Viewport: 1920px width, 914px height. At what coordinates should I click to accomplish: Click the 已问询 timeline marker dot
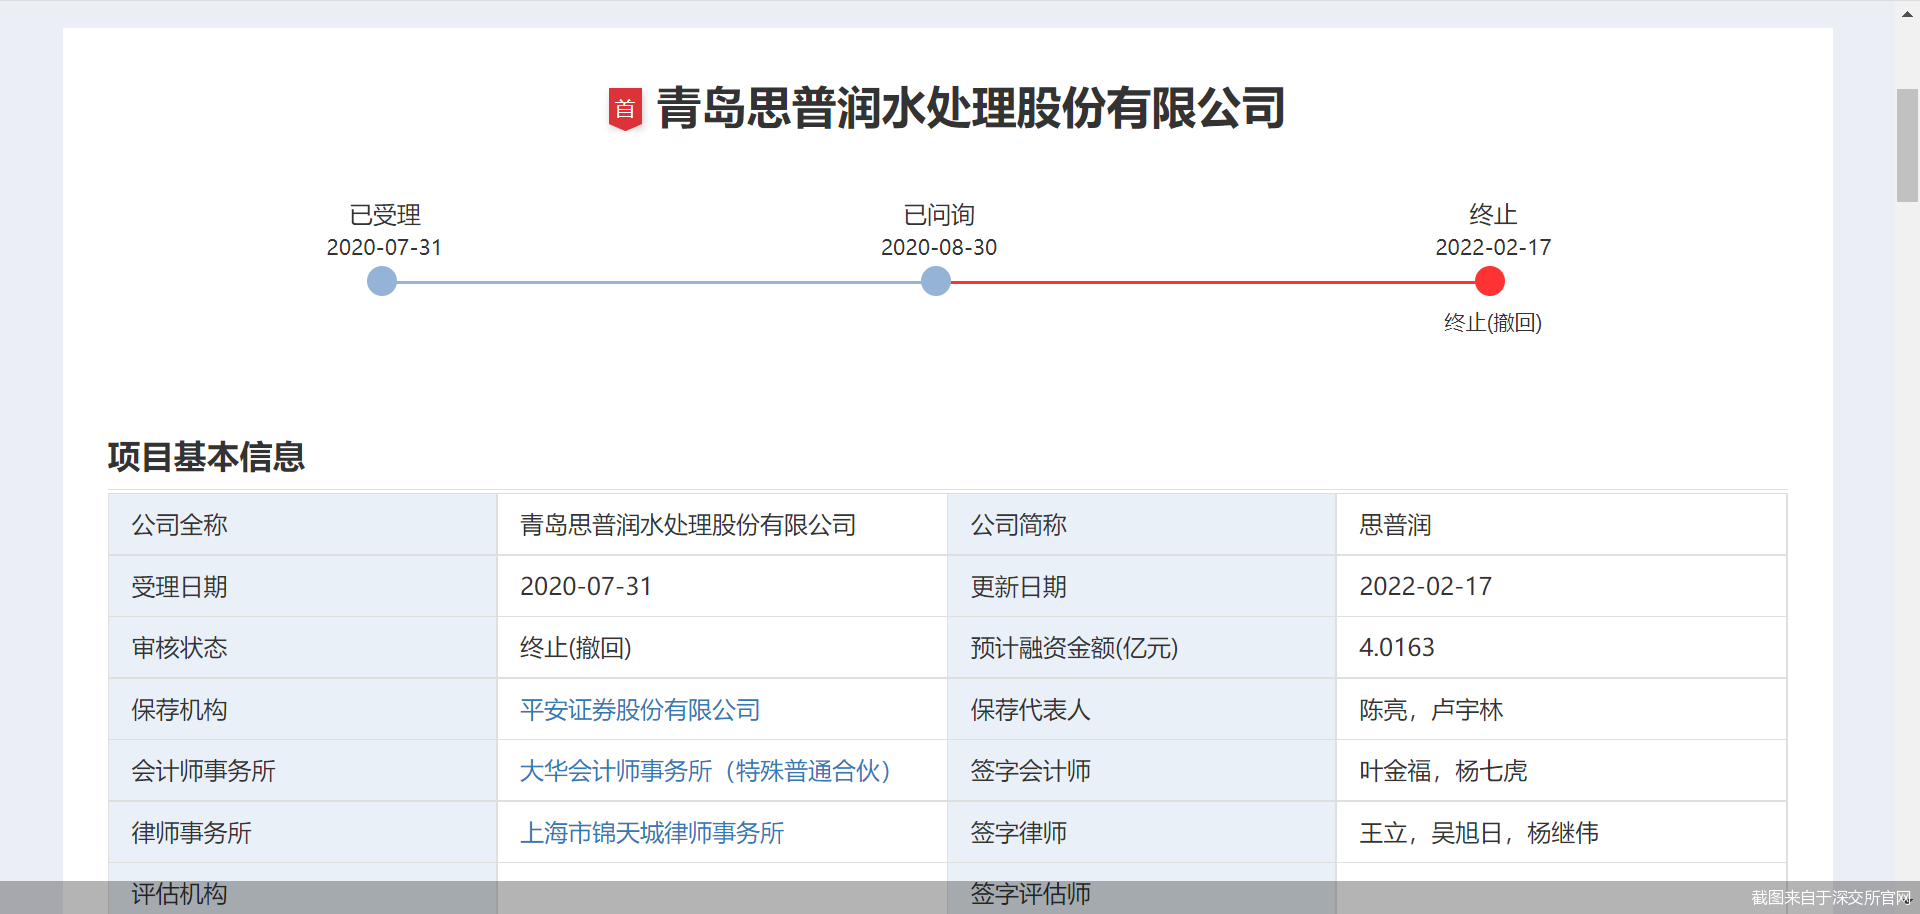tap(936, 282)
